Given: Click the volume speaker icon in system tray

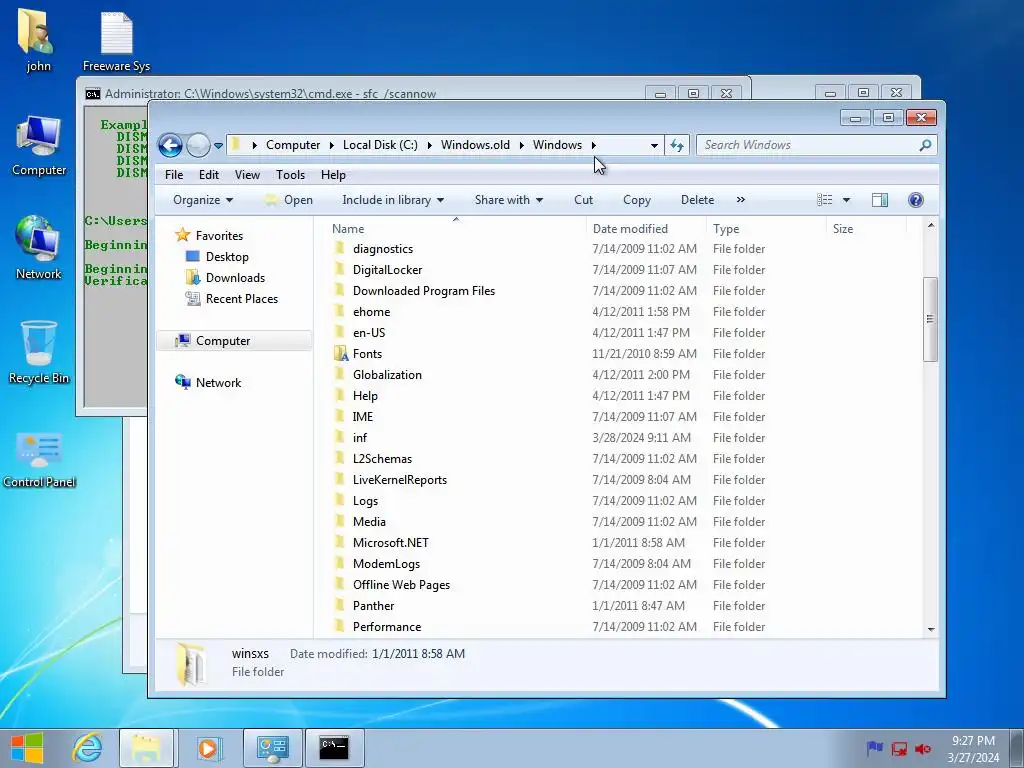Looking at the screenshot, I should [x=923, y=748].
